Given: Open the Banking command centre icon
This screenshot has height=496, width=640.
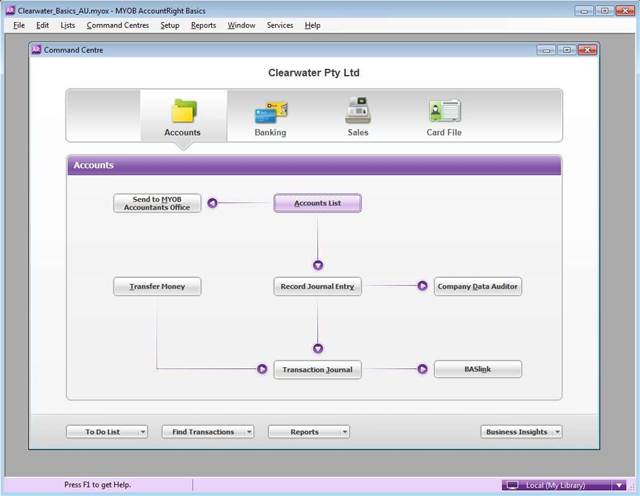Looking at the screenshot, I should point(271,112).
